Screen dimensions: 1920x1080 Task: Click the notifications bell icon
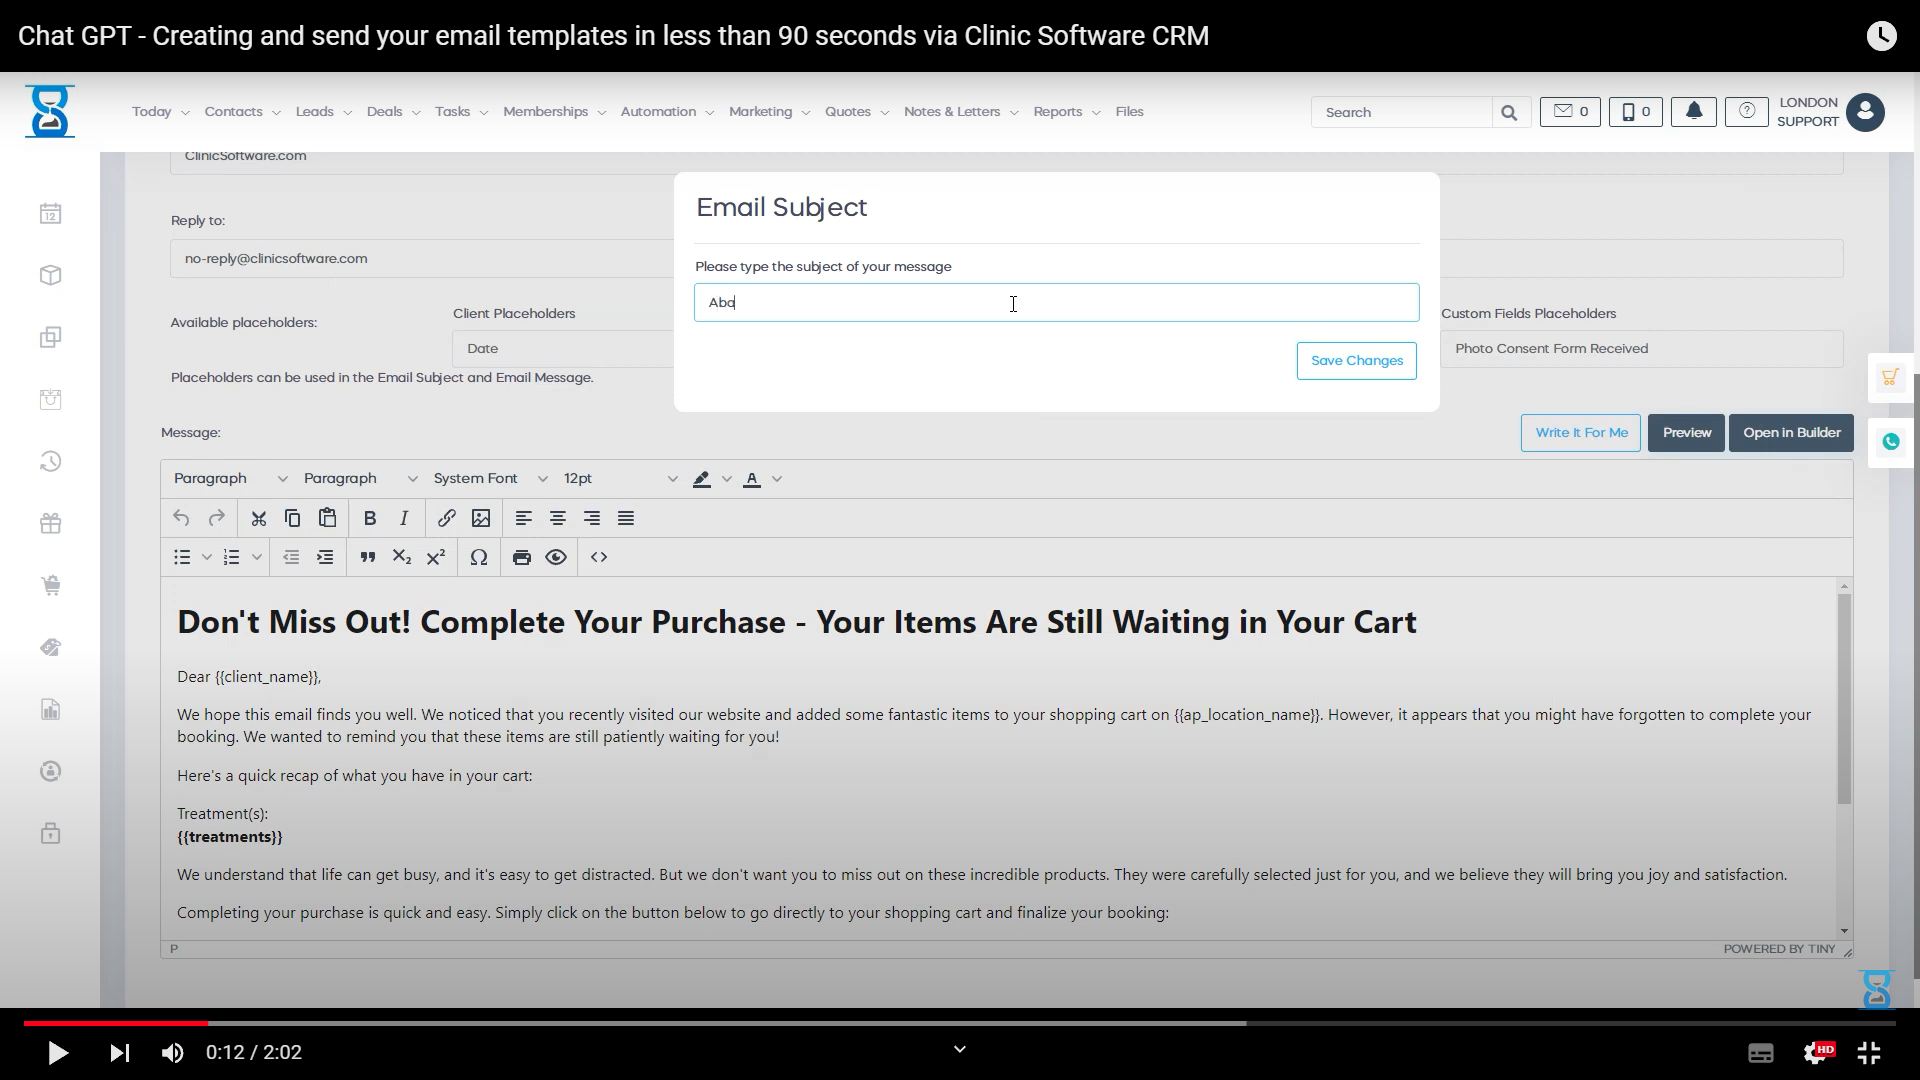click(x=1693, y=112)
